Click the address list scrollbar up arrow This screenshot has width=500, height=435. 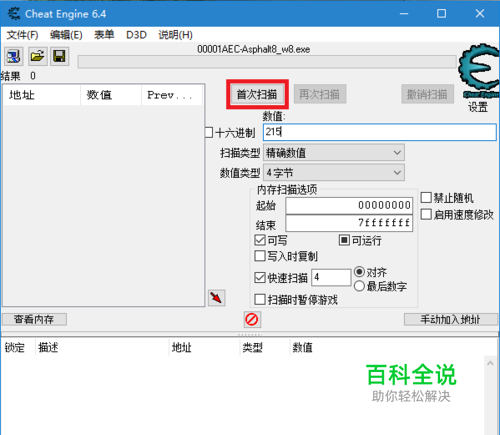click(x=490, y=363)
